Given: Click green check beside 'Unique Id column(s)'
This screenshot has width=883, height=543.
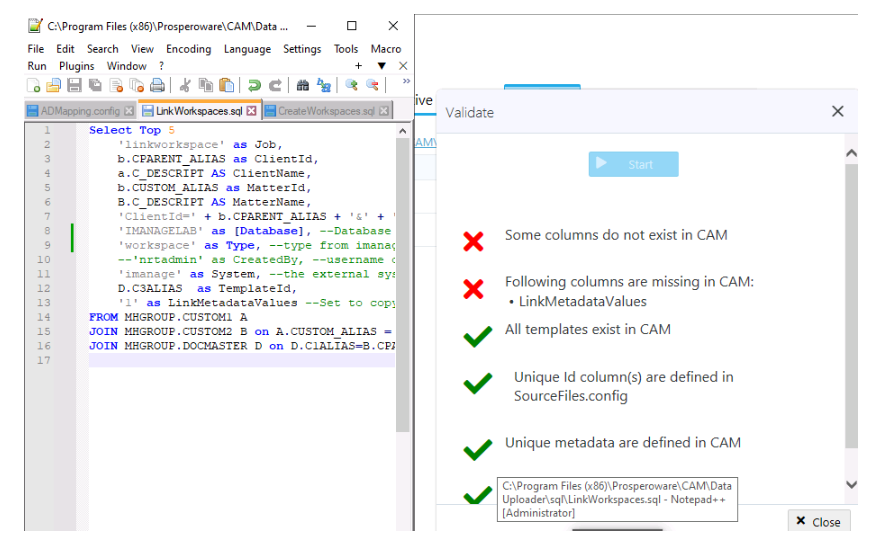Looking at the screenshot, I should 478,383.
